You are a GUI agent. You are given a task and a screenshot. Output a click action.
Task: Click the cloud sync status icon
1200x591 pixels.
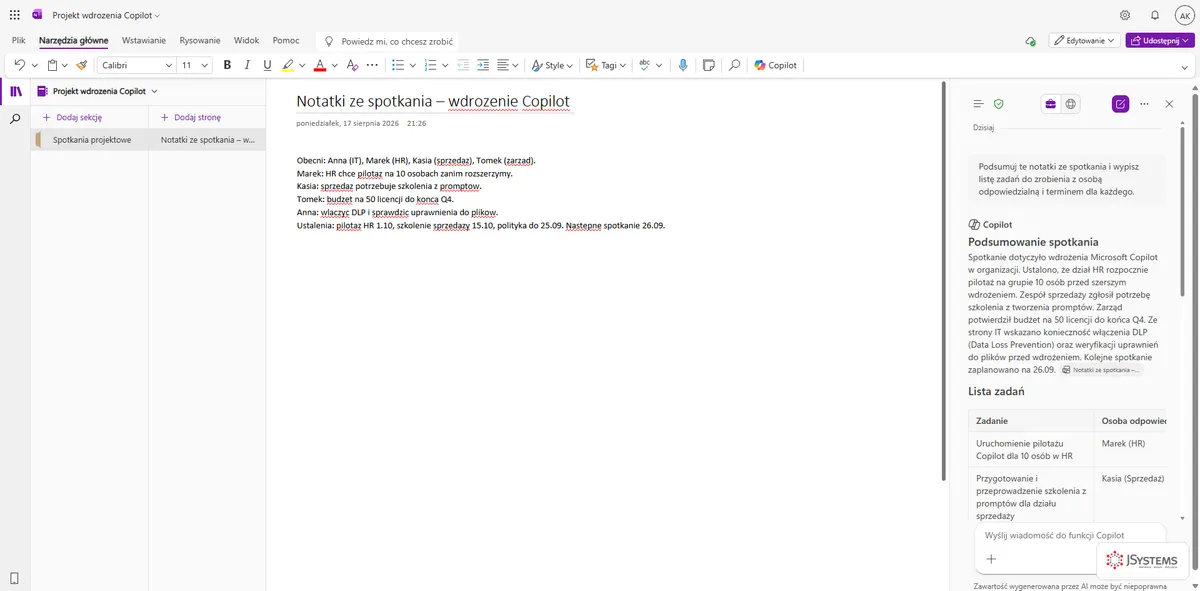[1031, 41]
